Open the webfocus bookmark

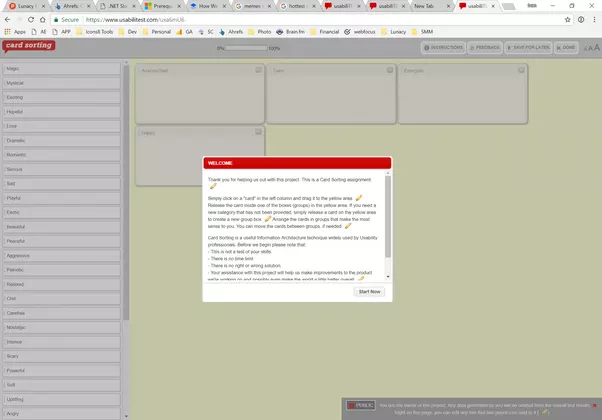(360, 32)
